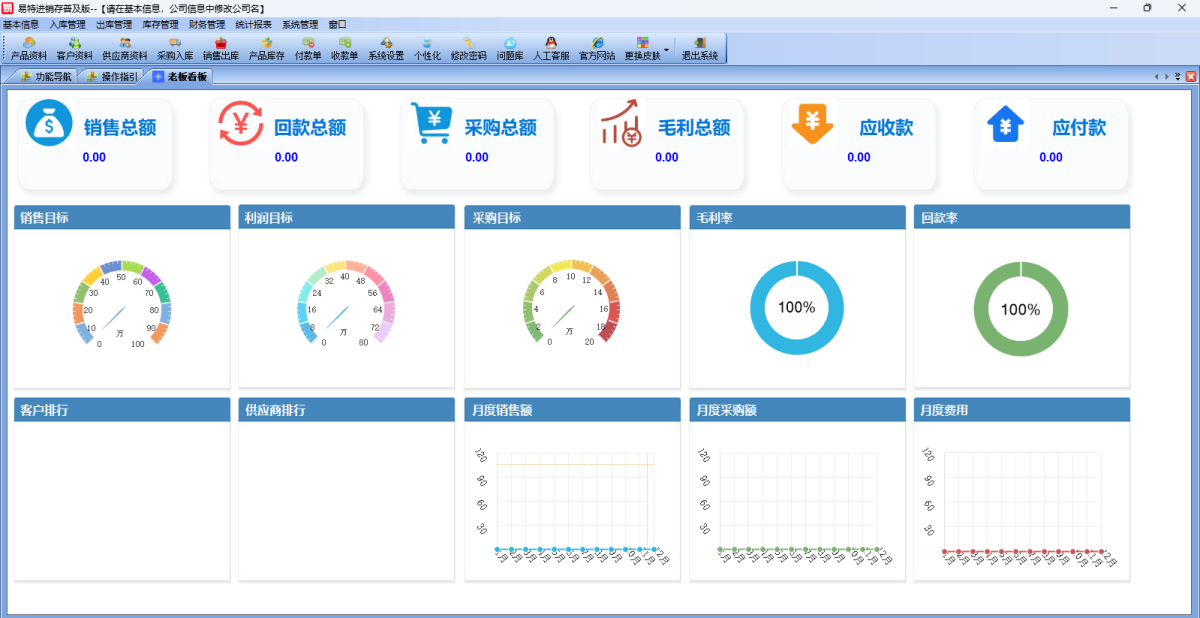Click 退出系统 to exit the system
Screen dimensions: 1200x618
[x=700, y=48]
